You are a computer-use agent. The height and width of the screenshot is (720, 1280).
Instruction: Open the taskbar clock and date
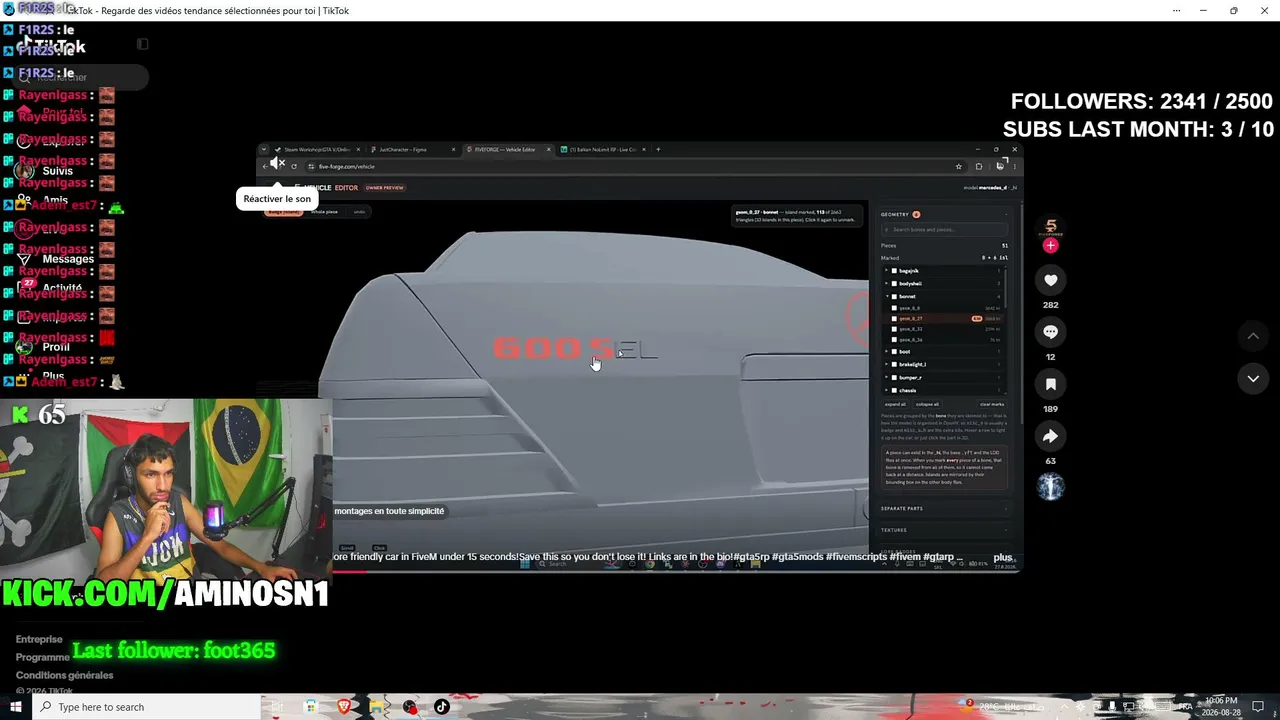tap(1221, 707)
